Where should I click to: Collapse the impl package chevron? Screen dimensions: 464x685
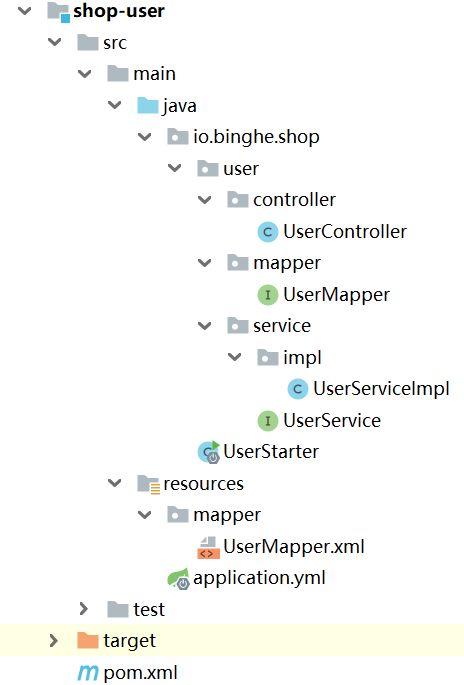(x=235, y=357)
